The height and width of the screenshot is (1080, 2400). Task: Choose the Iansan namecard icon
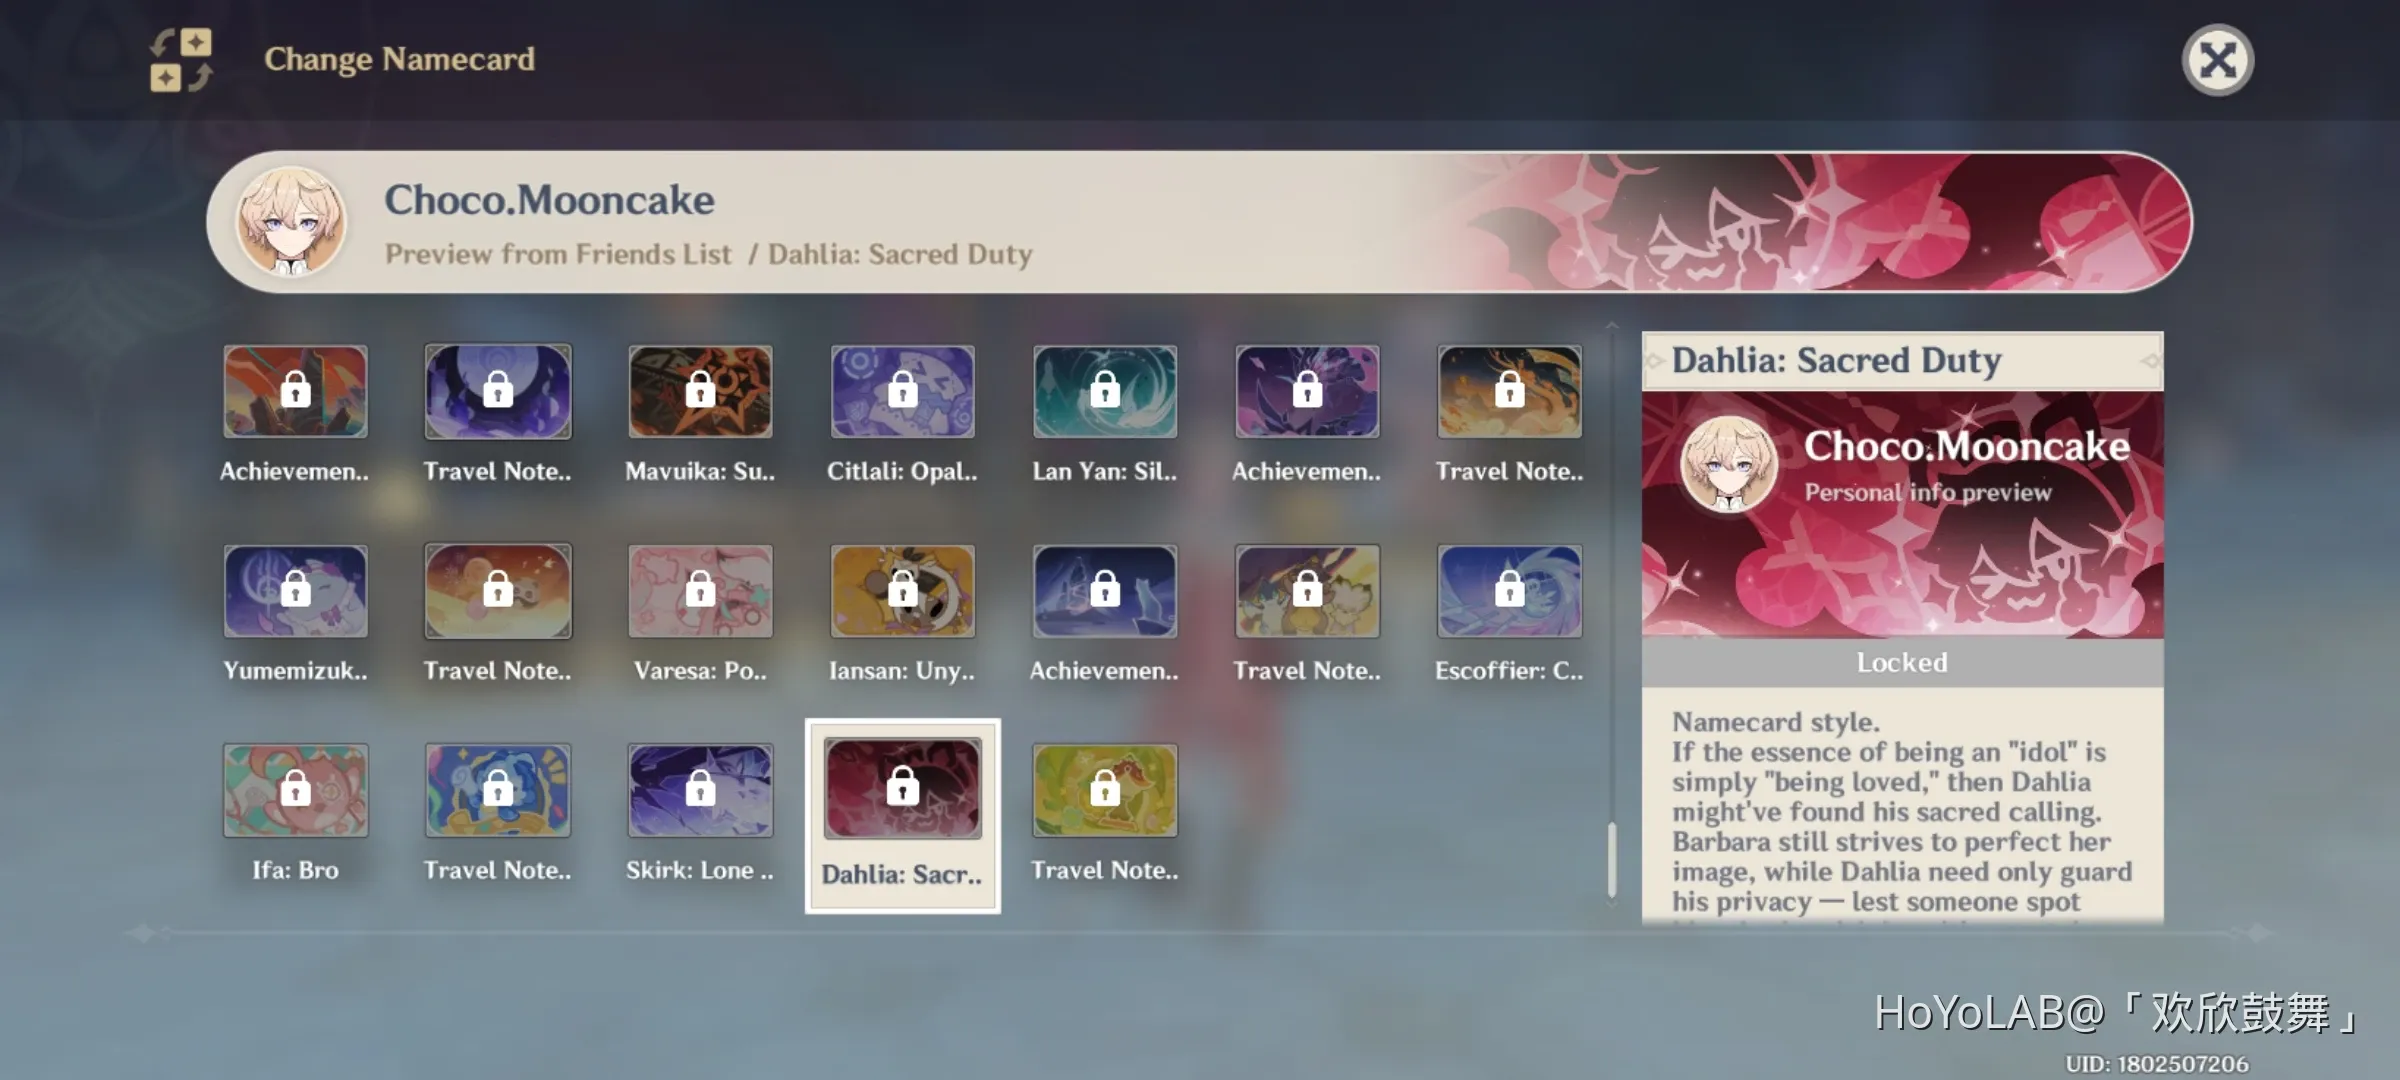tap(902, 591)
